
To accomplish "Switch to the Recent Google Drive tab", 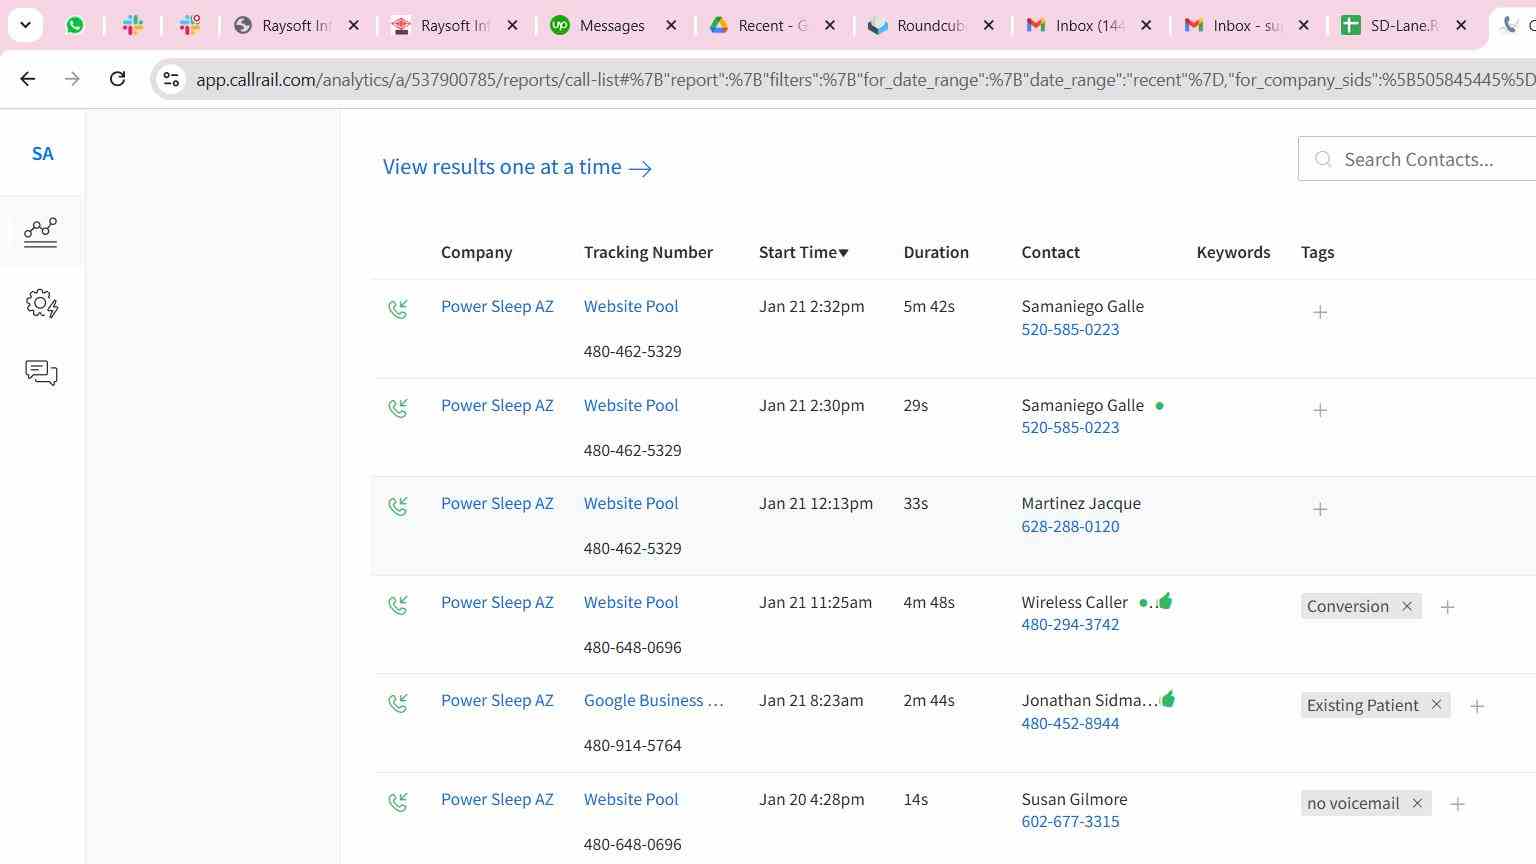I will tap(772, 25).
